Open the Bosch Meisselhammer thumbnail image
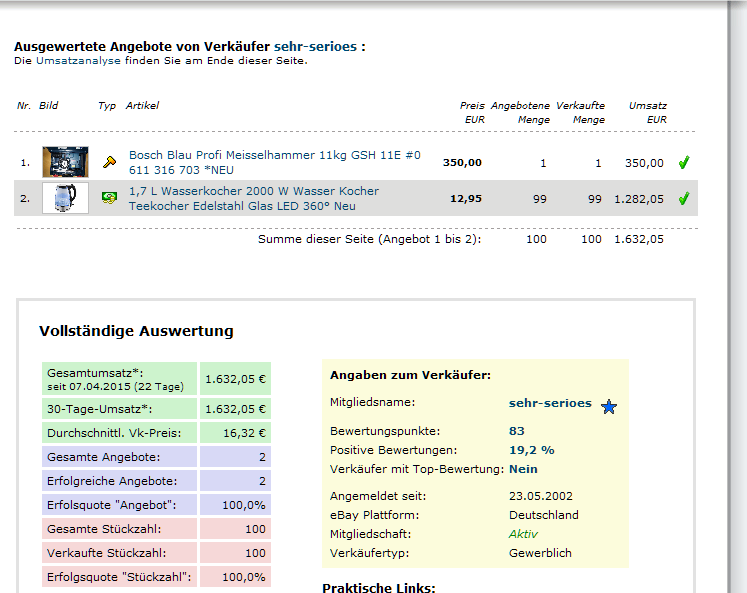Screen dimensions: 747x593 tap(65, 162)
